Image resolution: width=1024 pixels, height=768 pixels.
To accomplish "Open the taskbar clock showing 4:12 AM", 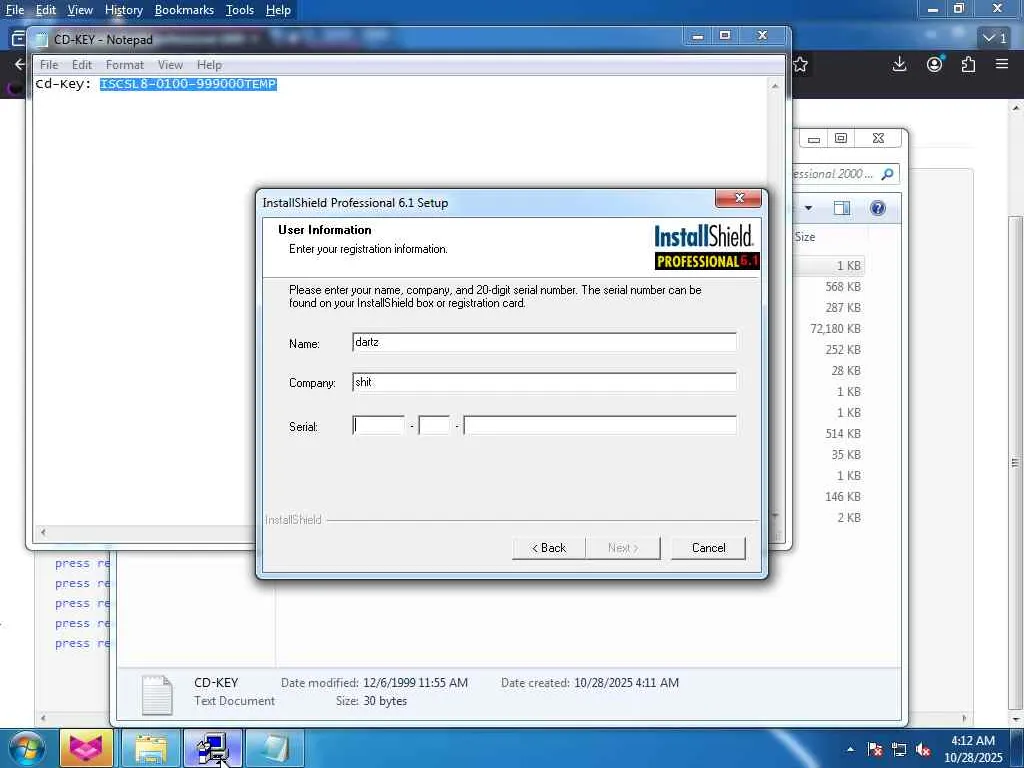I will tap(973, 749).
